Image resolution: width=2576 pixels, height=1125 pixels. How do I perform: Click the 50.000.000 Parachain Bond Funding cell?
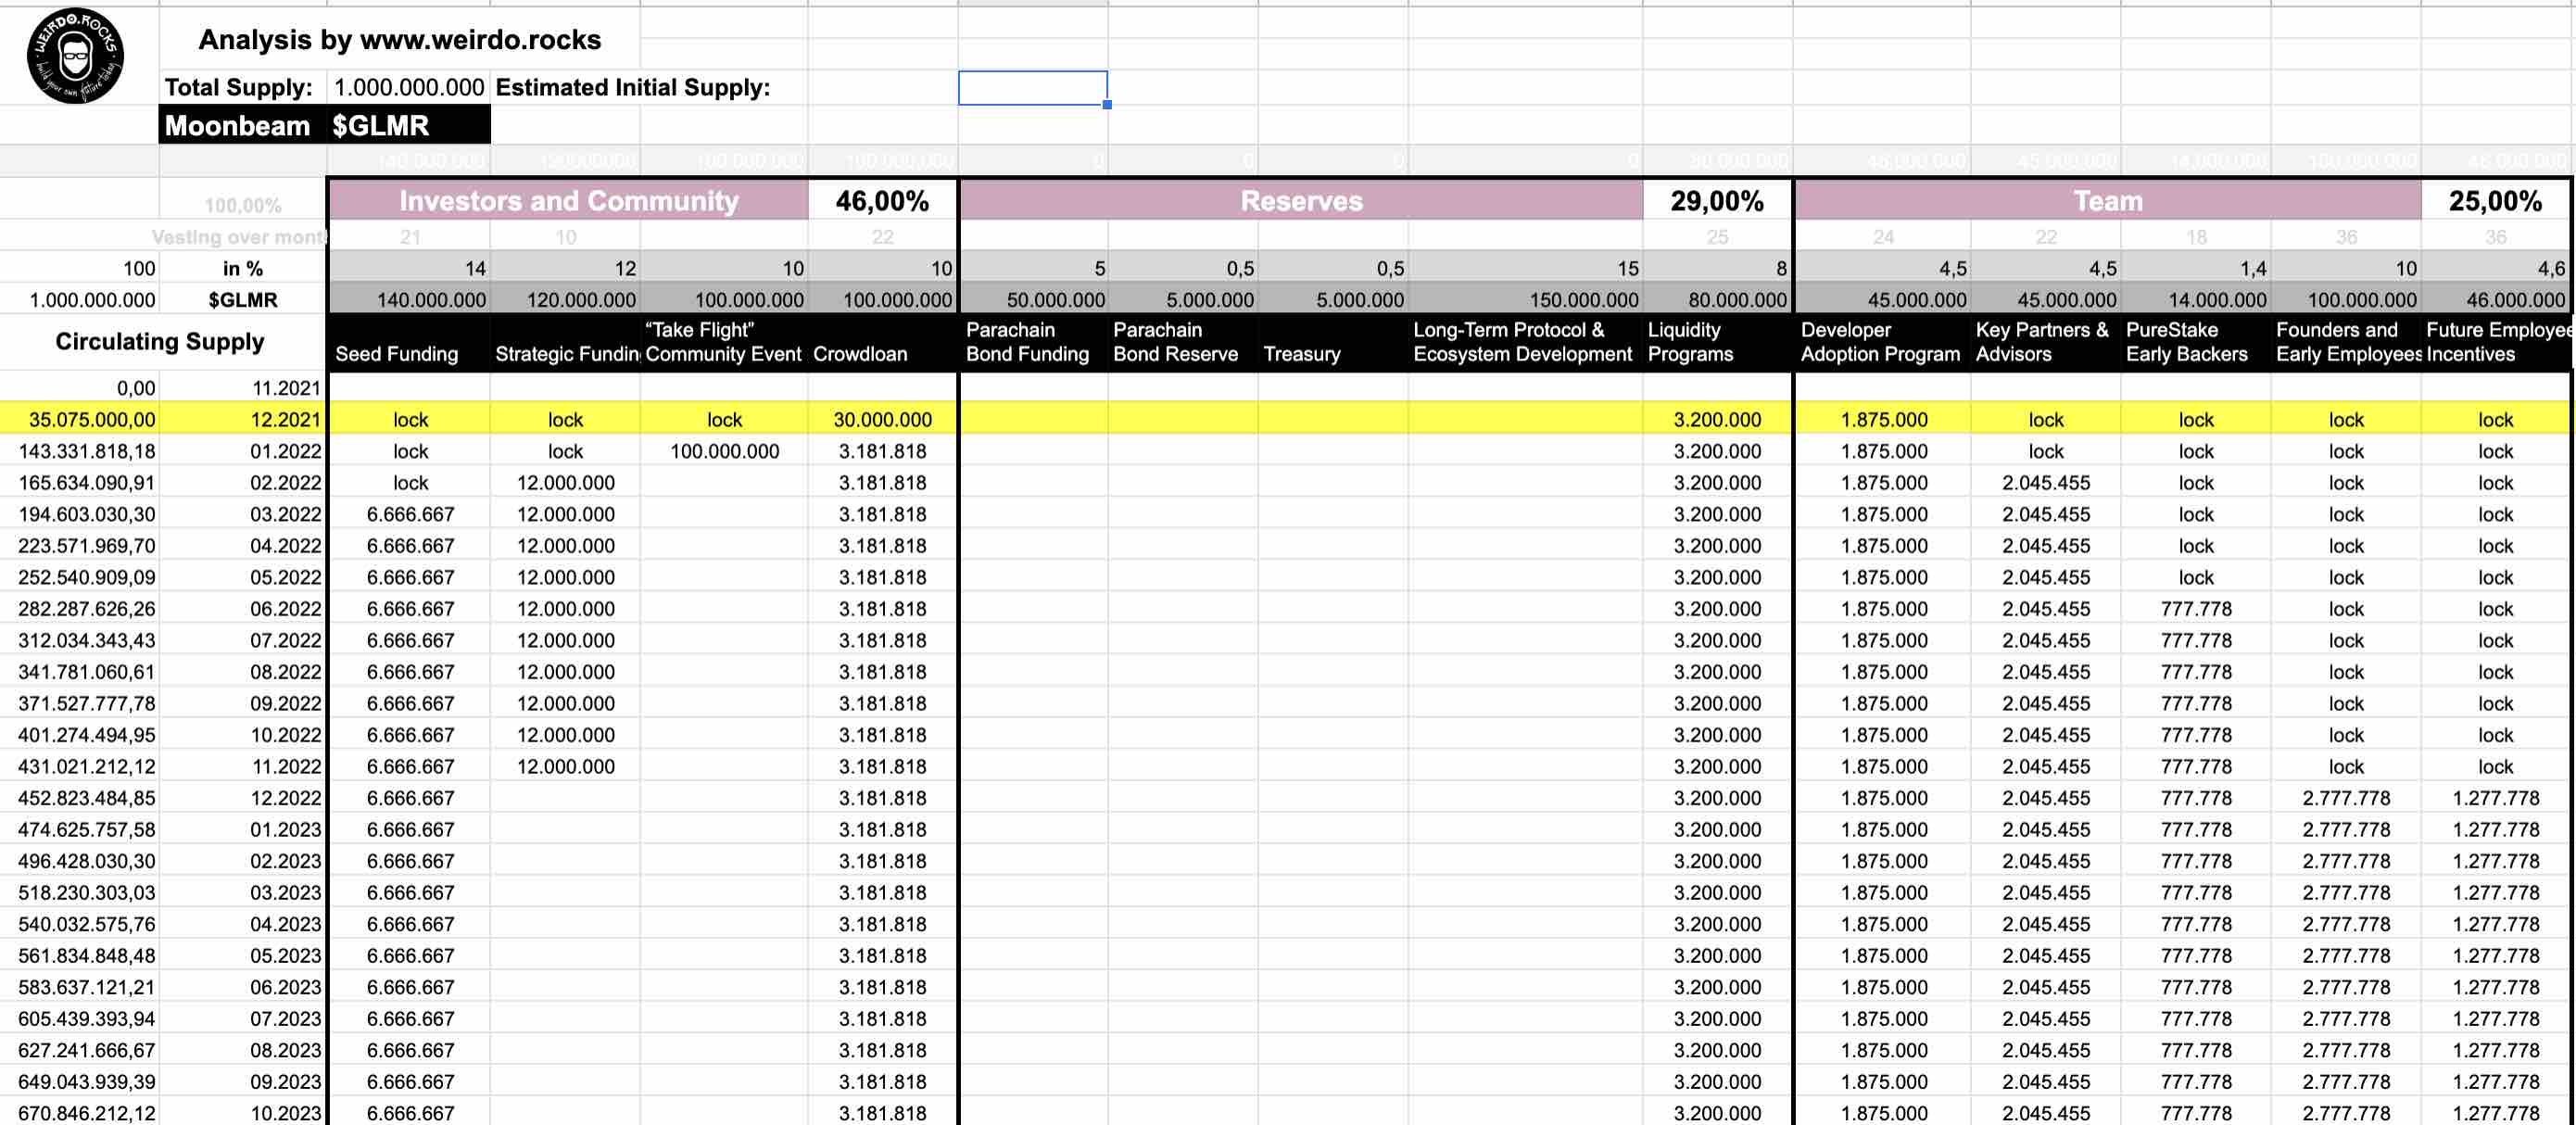pos(1034,300)
